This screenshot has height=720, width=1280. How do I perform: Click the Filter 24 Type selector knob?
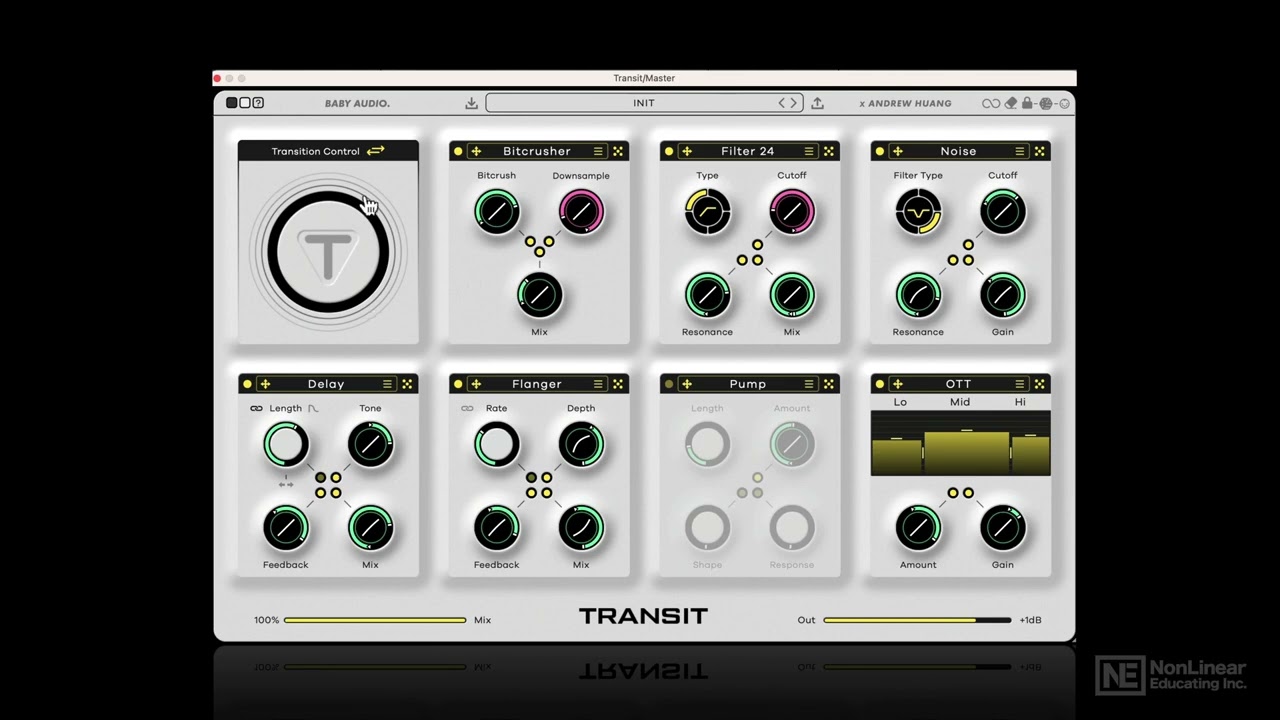(707, 211)
